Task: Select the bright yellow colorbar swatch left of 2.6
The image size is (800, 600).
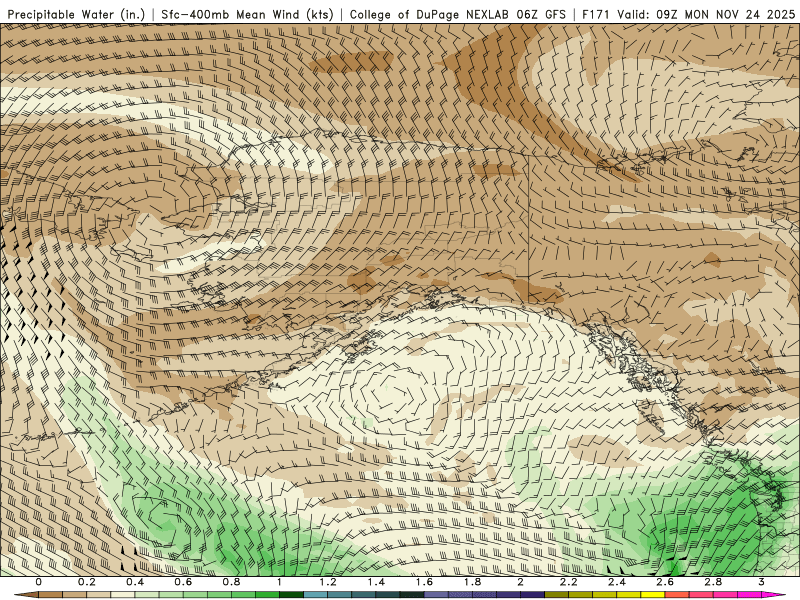Action: click(653, 594)
